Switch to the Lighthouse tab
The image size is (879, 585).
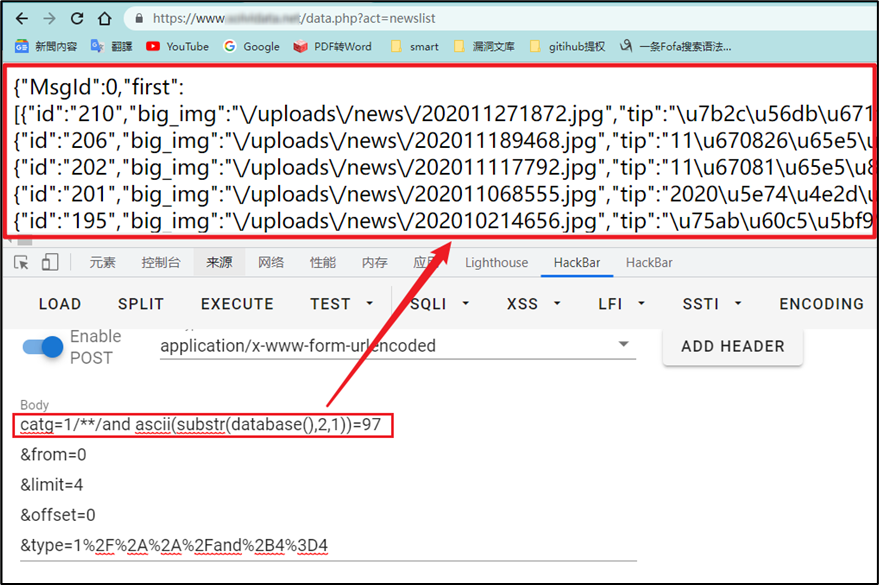coord(496,262)
